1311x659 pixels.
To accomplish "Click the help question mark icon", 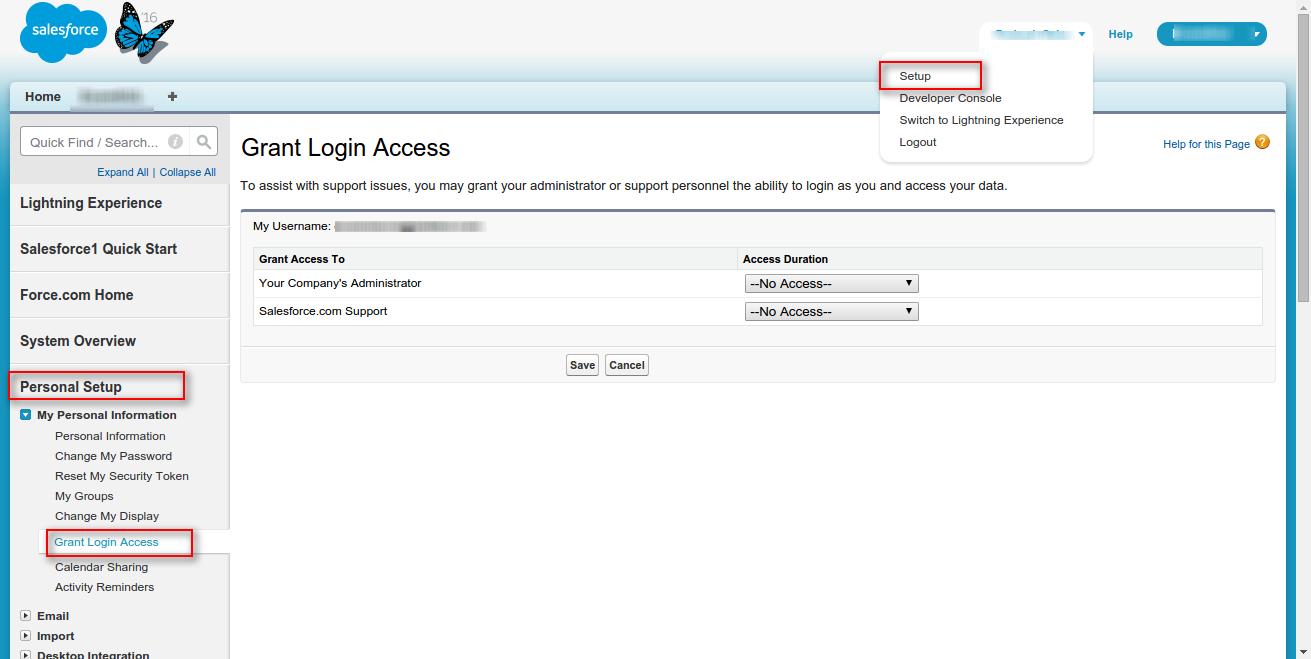I will pos(1262,143).
